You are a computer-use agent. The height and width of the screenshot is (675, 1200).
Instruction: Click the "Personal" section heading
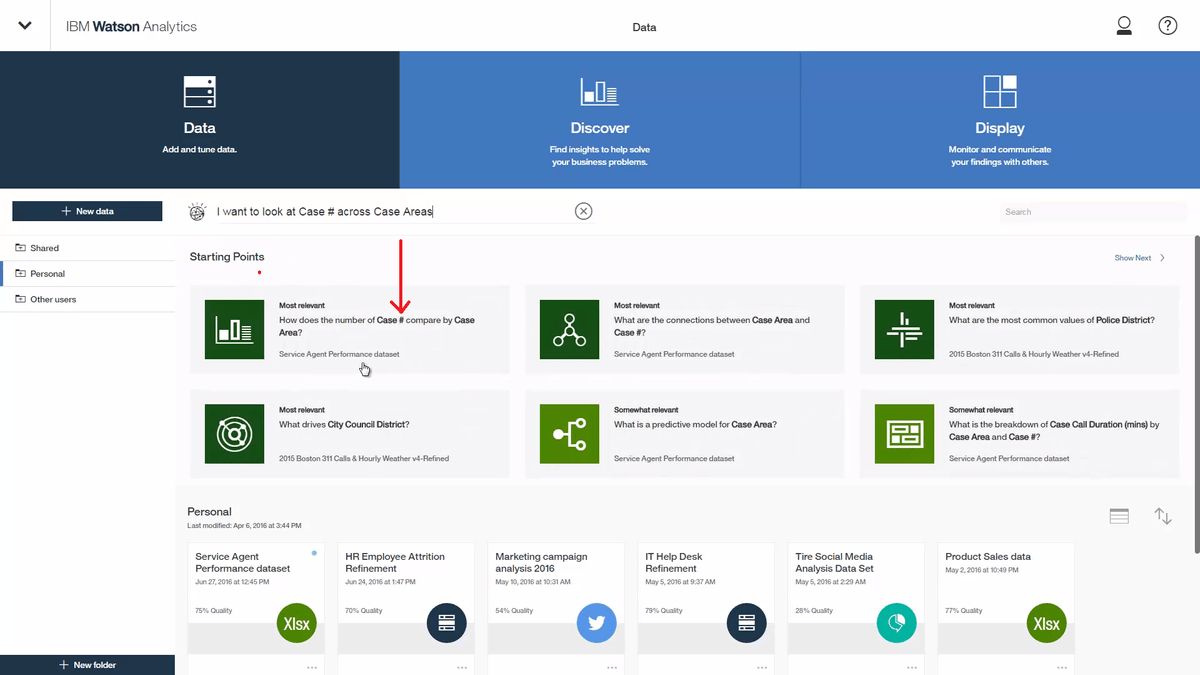click(x=209, y=512)
